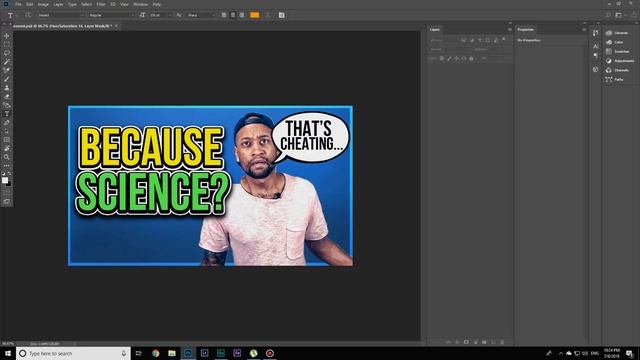
Task: Open the Edit menu
Action: coord(29,4)
